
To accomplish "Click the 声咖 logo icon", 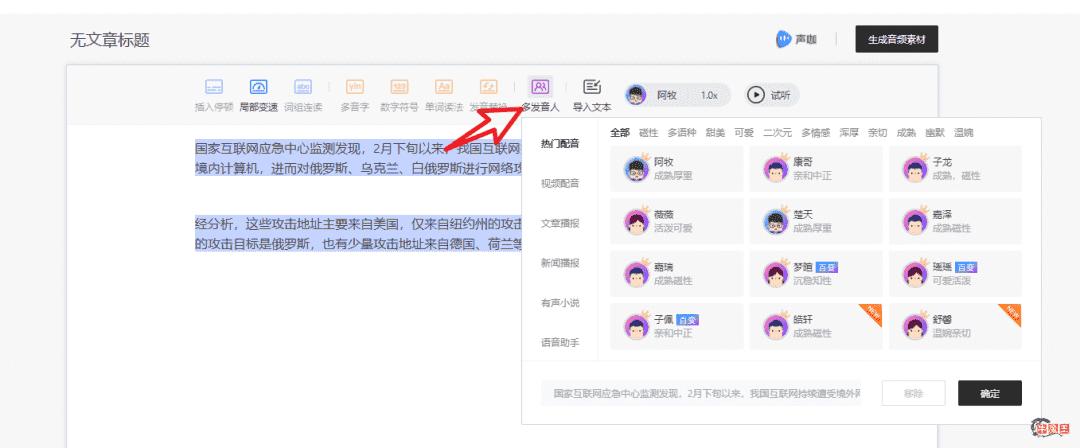I will point(783,39).
